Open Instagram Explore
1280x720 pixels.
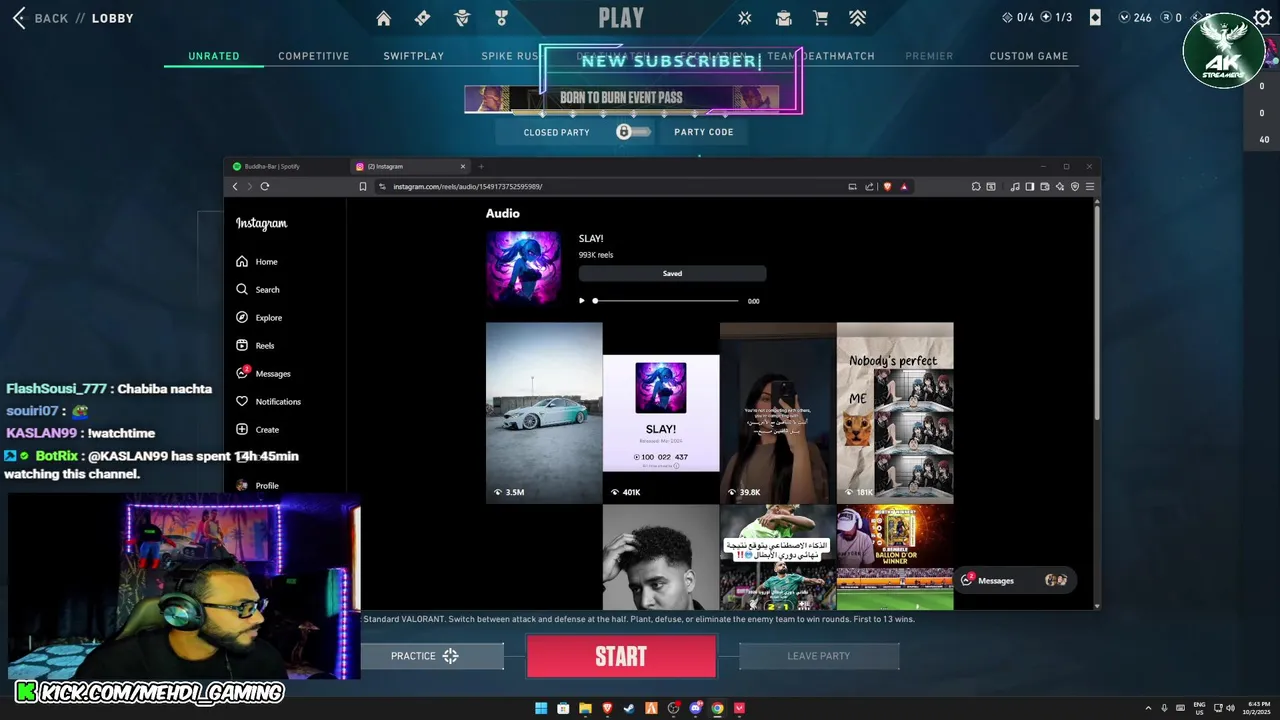(x=259, y=317)
